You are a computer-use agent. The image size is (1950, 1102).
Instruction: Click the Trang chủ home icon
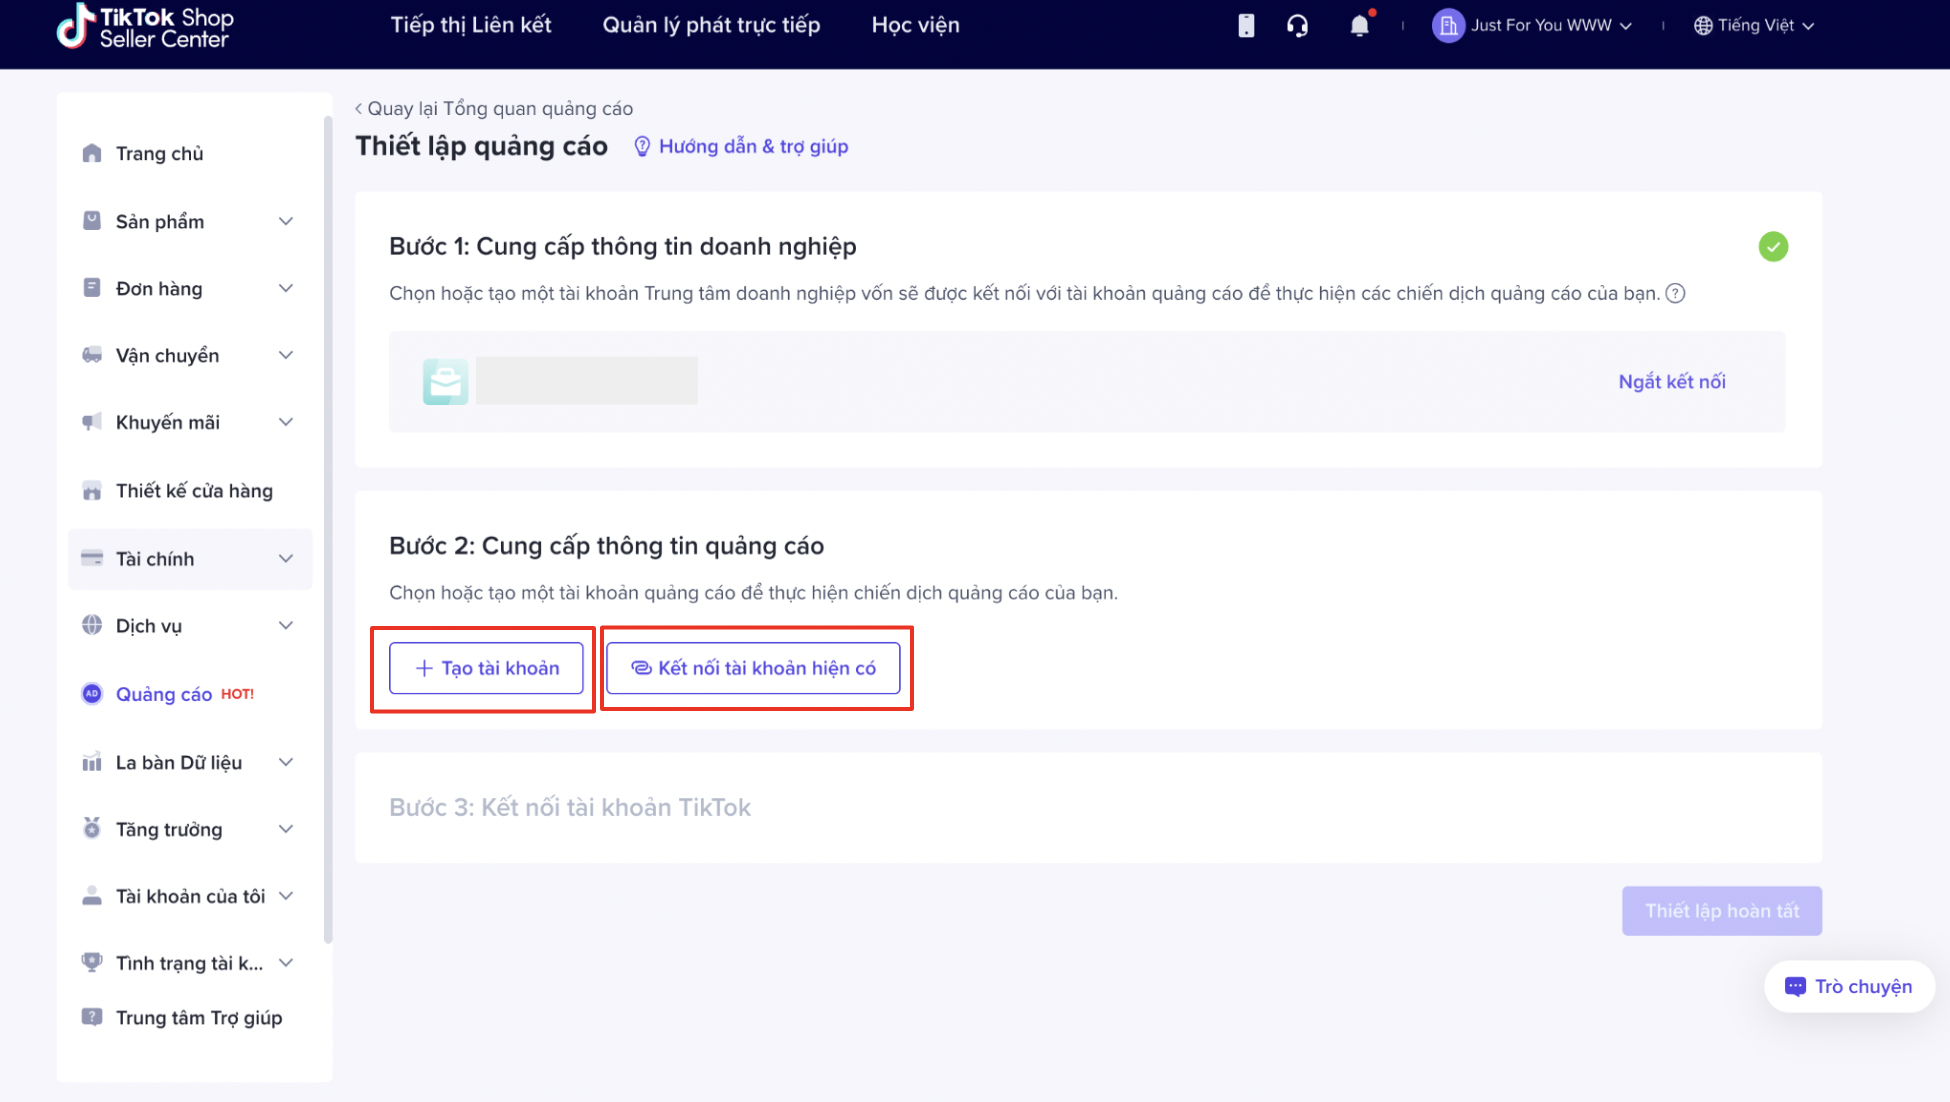click(x=92, y=153)
